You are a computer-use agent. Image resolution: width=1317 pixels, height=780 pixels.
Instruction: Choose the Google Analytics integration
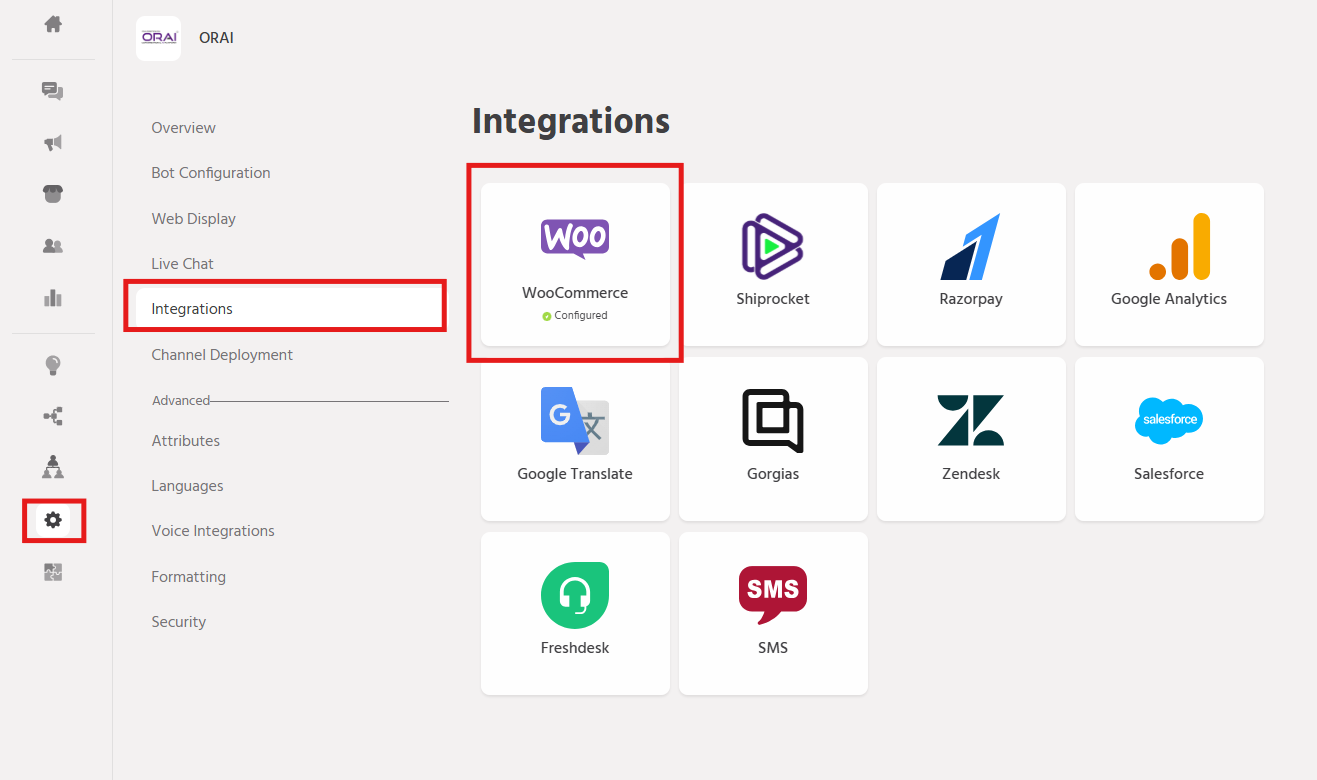pos(1169,264)
